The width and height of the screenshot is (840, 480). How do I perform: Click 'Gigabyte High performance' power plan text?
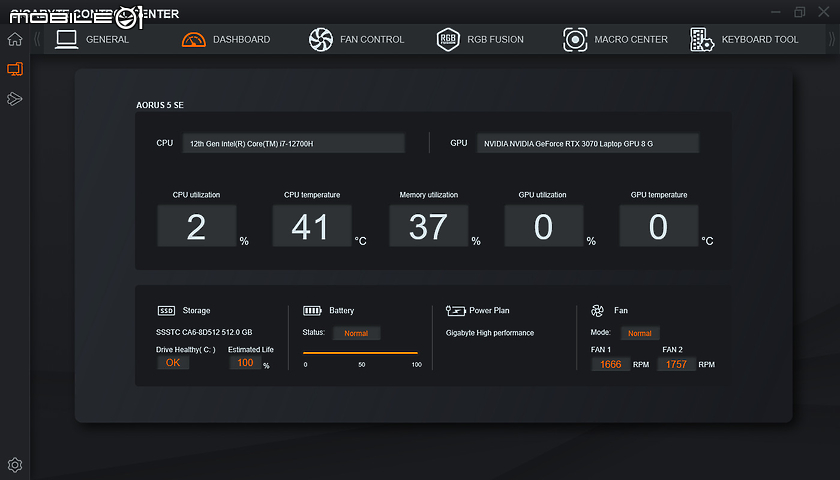click(x=490, y=333)
